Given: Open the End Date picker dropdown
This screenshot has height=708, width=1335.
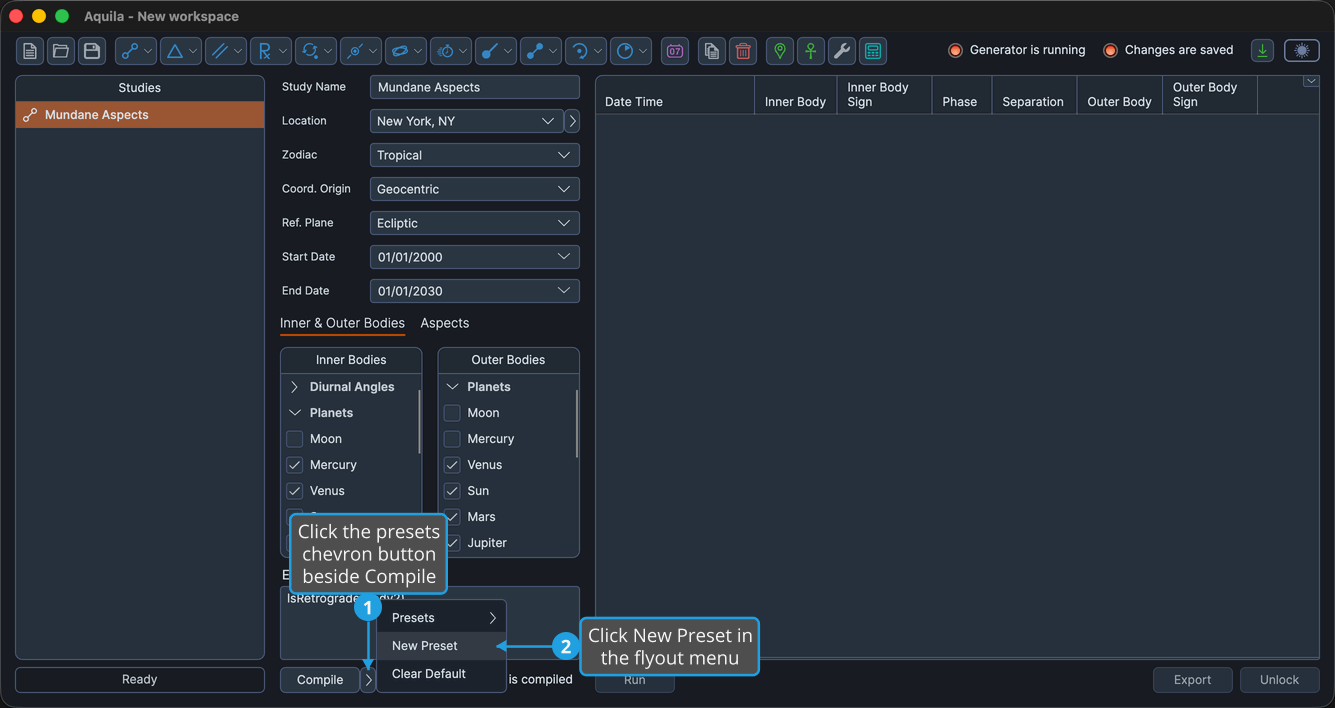Looking at the screenshot, I should [474, 291].
